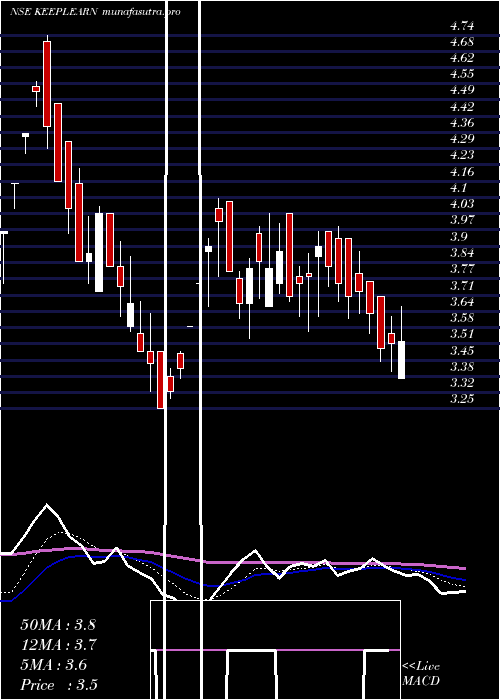Select the tallest red candle near 4.68
500x700 pixels.
click(x=47, y=84)
